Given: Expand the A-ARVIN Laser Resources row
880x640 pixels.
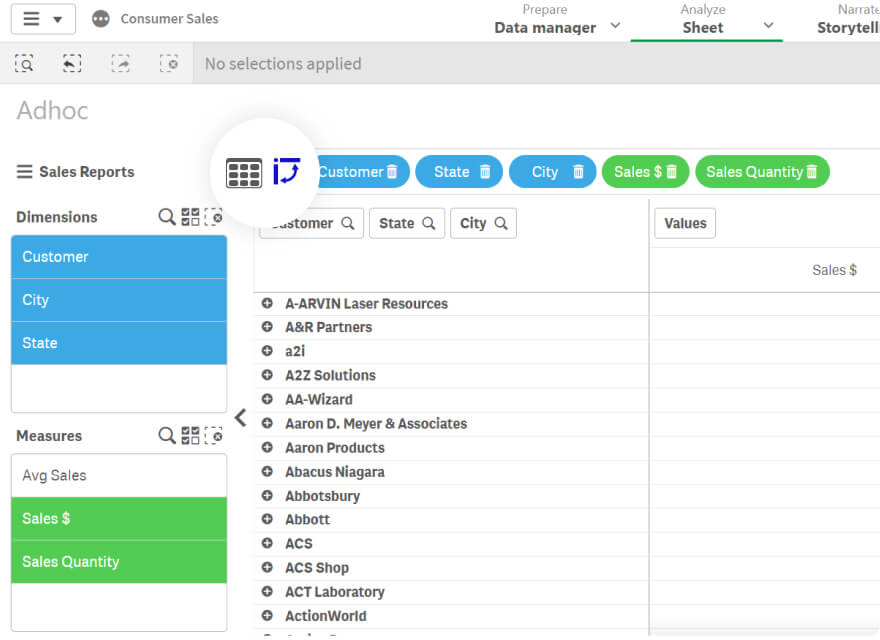Looking at the screenshot, I should [x=267, y=303].
